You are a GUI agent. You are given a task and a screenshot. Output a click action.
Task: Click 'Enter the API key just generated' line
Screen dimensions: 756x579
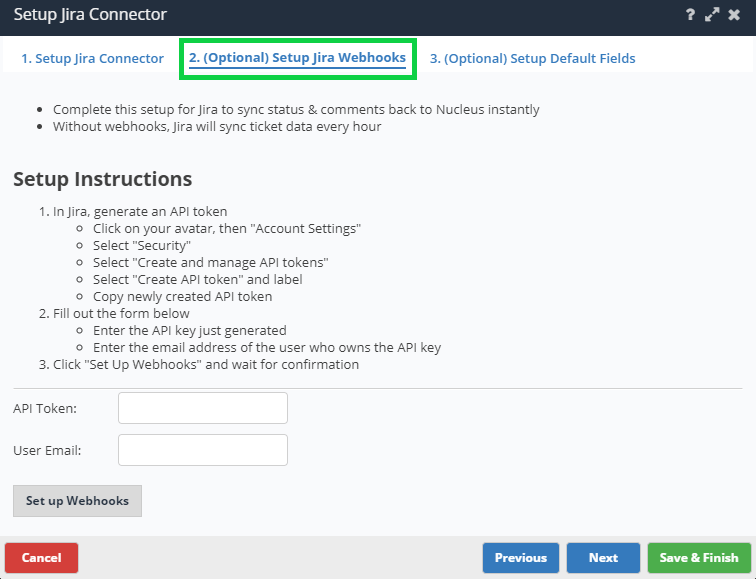(x=189, y=330)
